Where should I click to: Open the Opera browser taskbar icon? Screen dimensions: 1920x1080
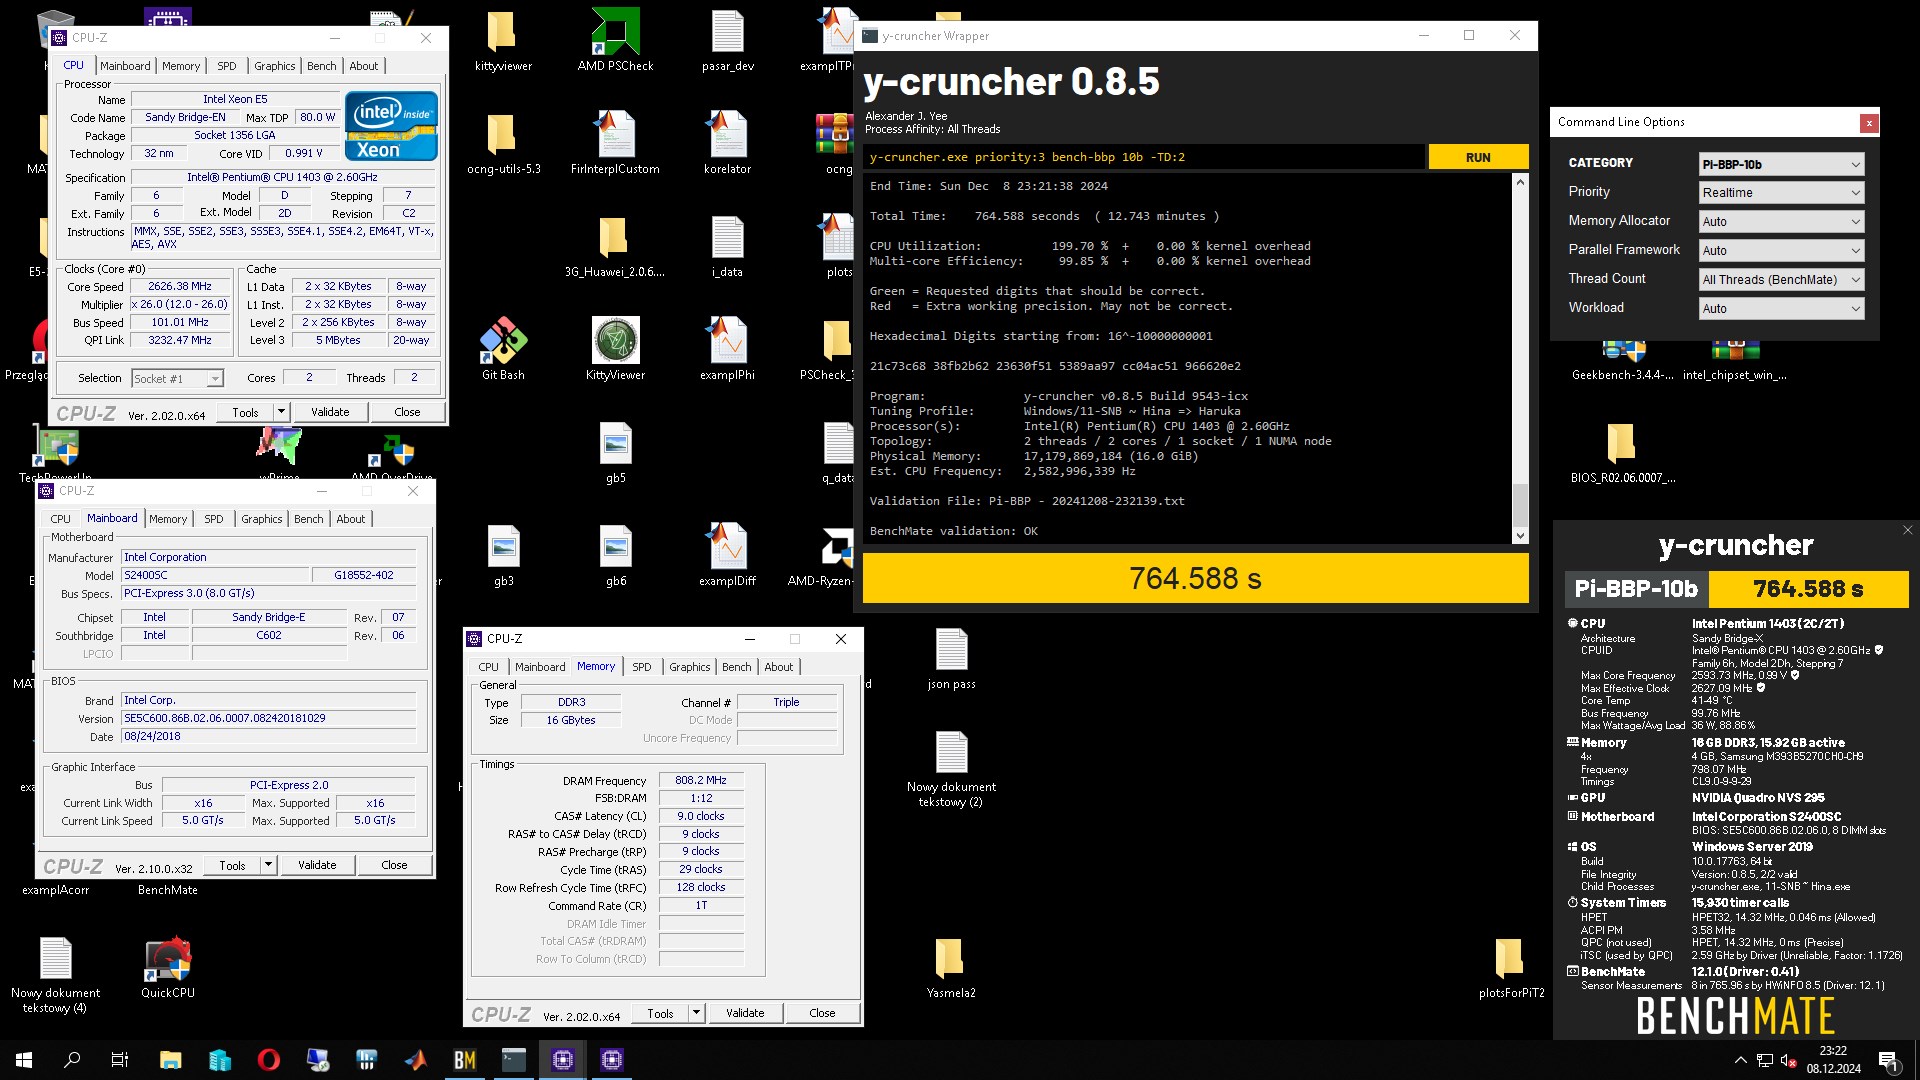coord(269,1060)
